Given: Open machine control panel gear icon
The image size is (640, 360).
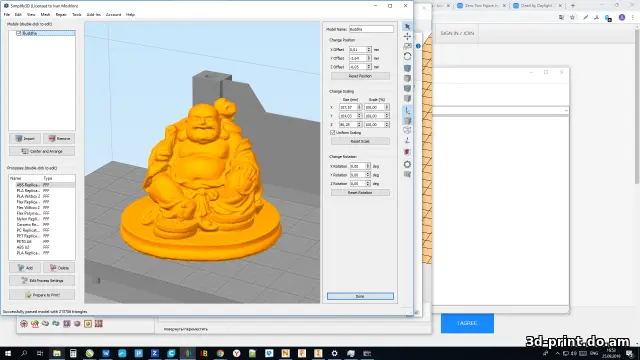Looking at the screenshot, I should (407, 164).
